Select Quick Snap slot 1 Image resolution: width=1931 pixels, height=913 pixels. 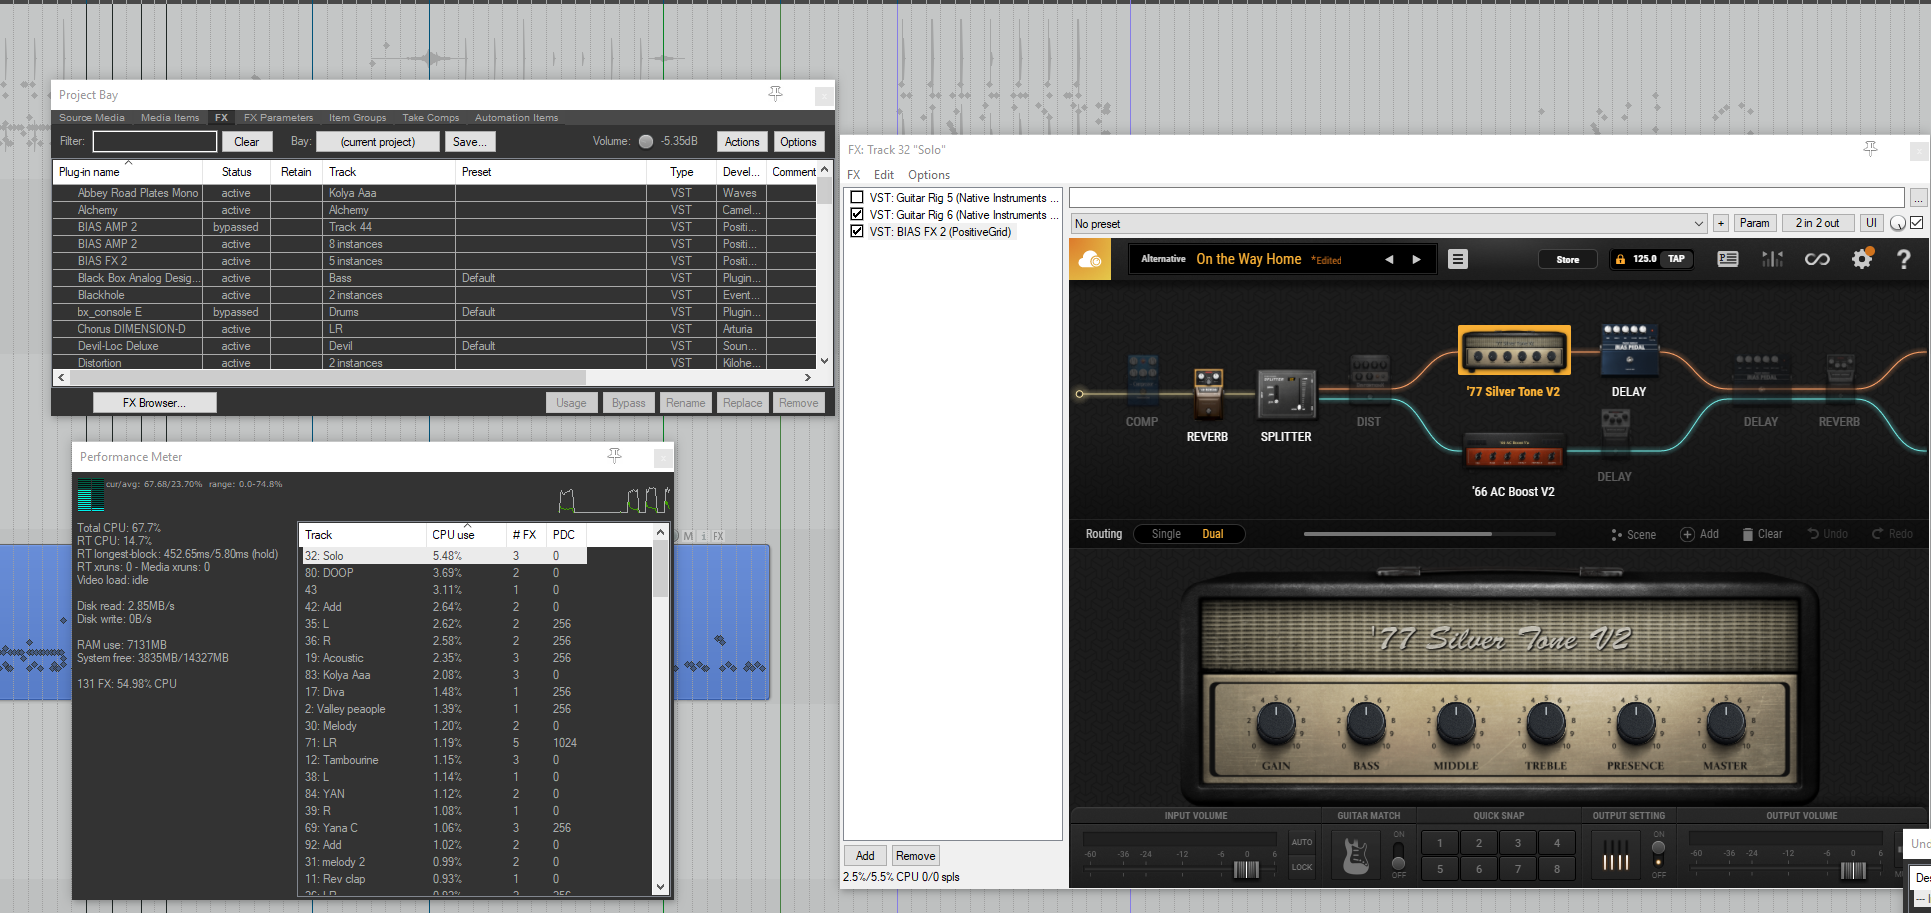click(x=1440, y=843)
